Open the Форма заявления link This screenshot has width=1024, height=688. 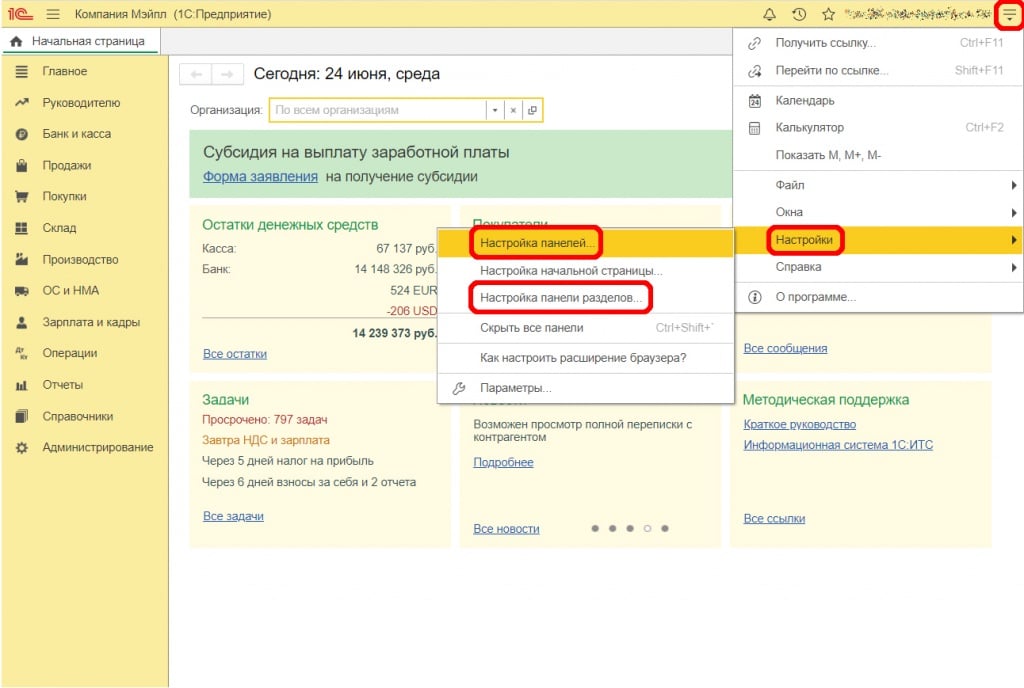[x=260, y=176]
